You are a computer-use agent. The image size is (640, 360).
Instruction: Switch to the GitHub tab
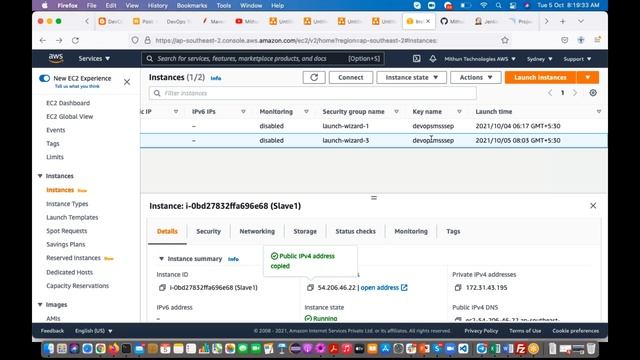pos(452,21)
